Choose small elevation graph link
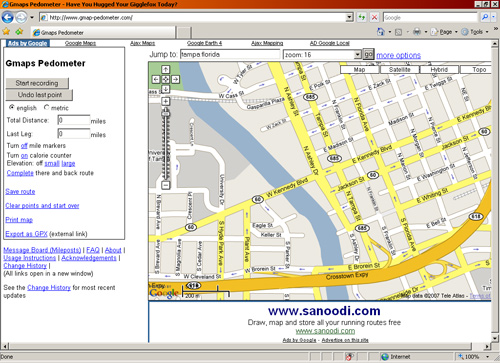500x363 pixels. (52, 163)
